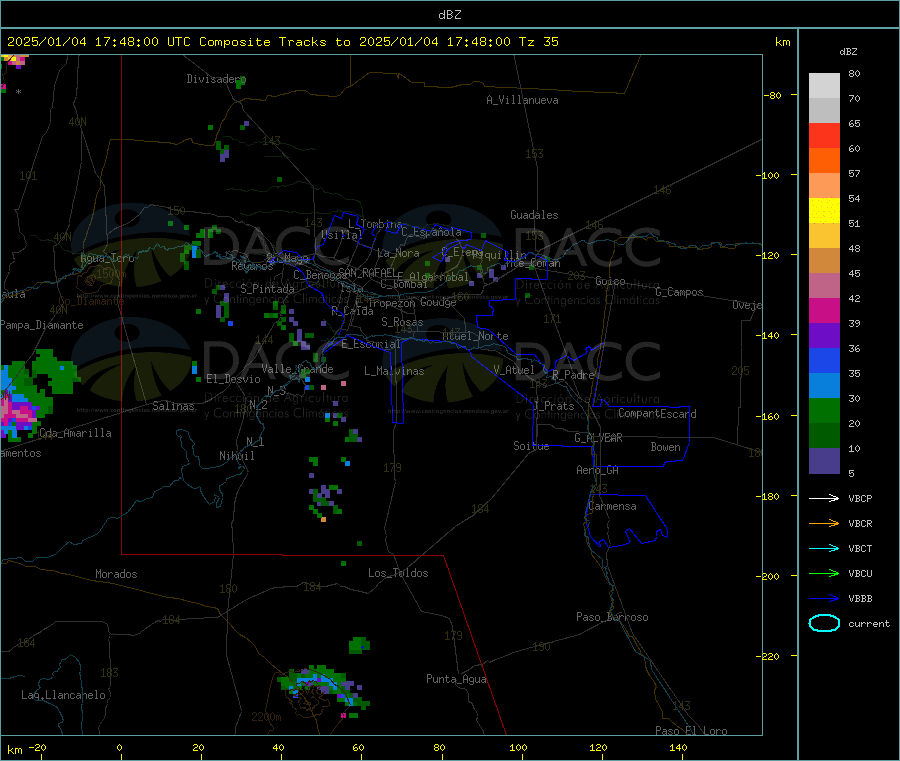Click the purple 5 dBZ color swatch
Screen dimensions: 900x761
coord(824,461)
